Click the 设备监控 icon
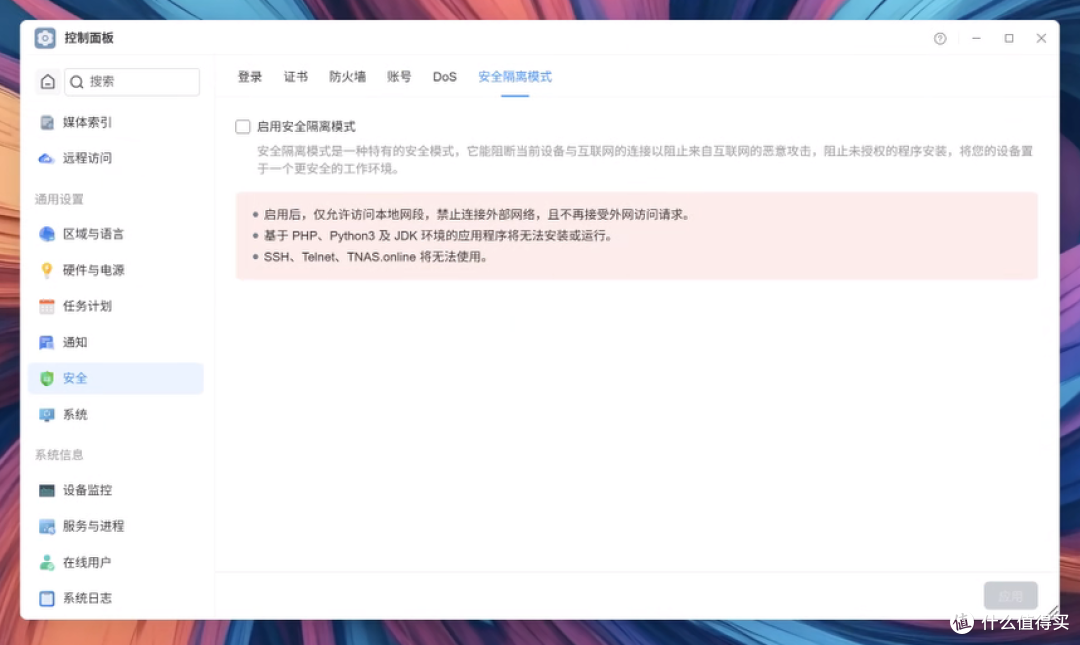Viewport: 1080px width, 645px height. 47,491
